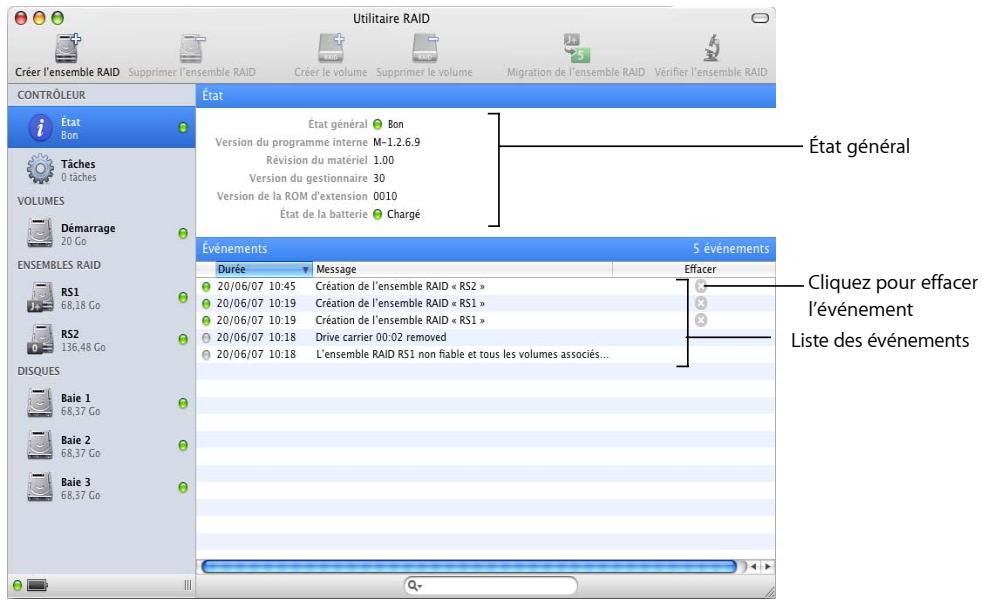Click the Message column header

(462, 269)
